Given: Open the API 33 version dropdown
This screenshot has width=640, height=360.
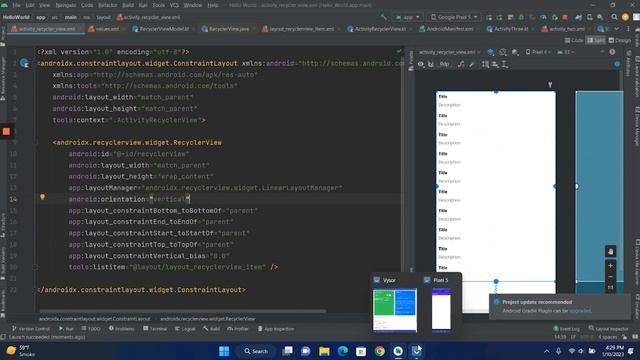Looking at the screenshot, I should point(566,52).
